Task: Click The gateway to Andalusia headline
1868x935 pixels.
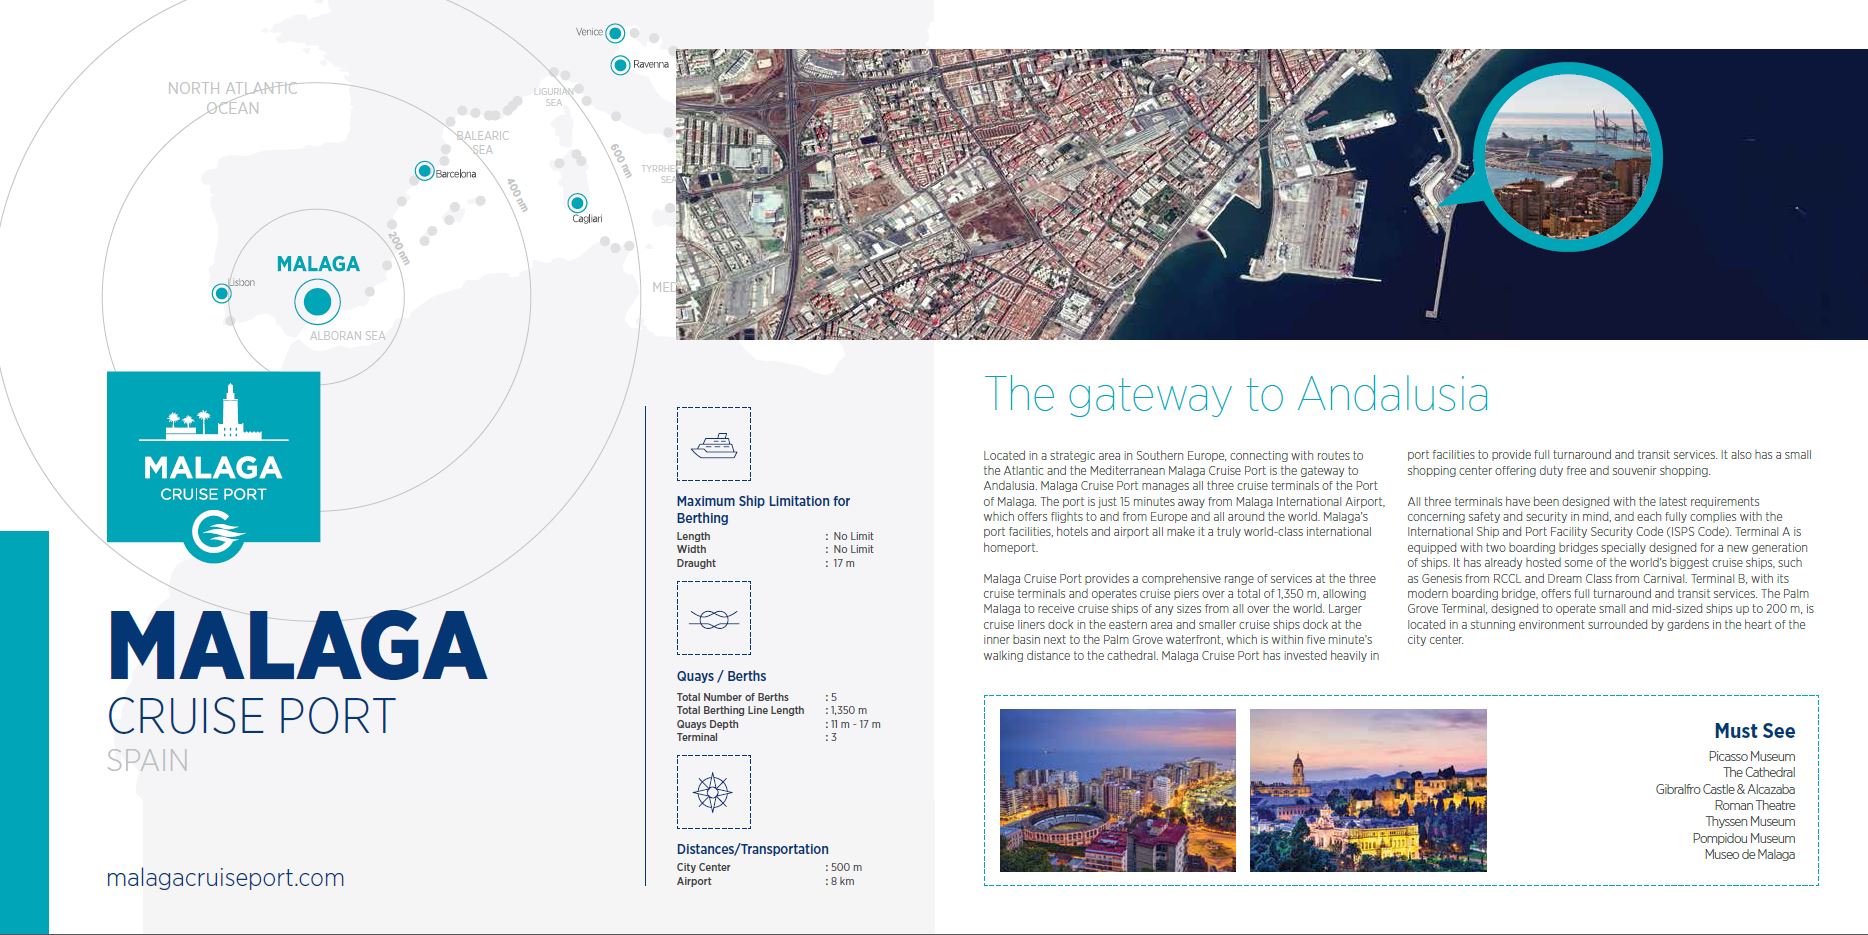Action: click(x=1236, y=394)
